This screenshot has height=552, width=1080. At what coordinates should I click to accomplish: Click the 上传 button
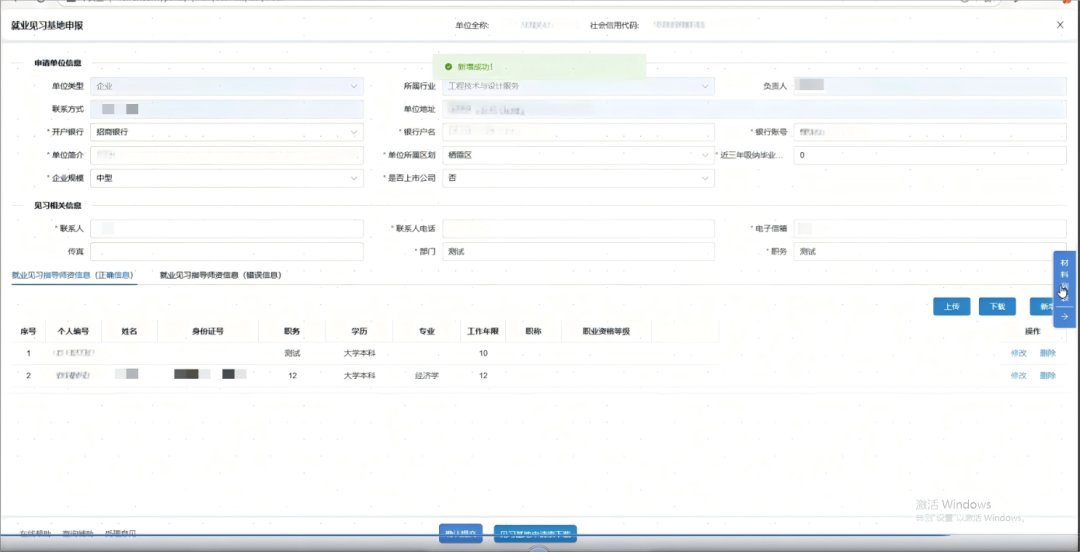[951, 307]
